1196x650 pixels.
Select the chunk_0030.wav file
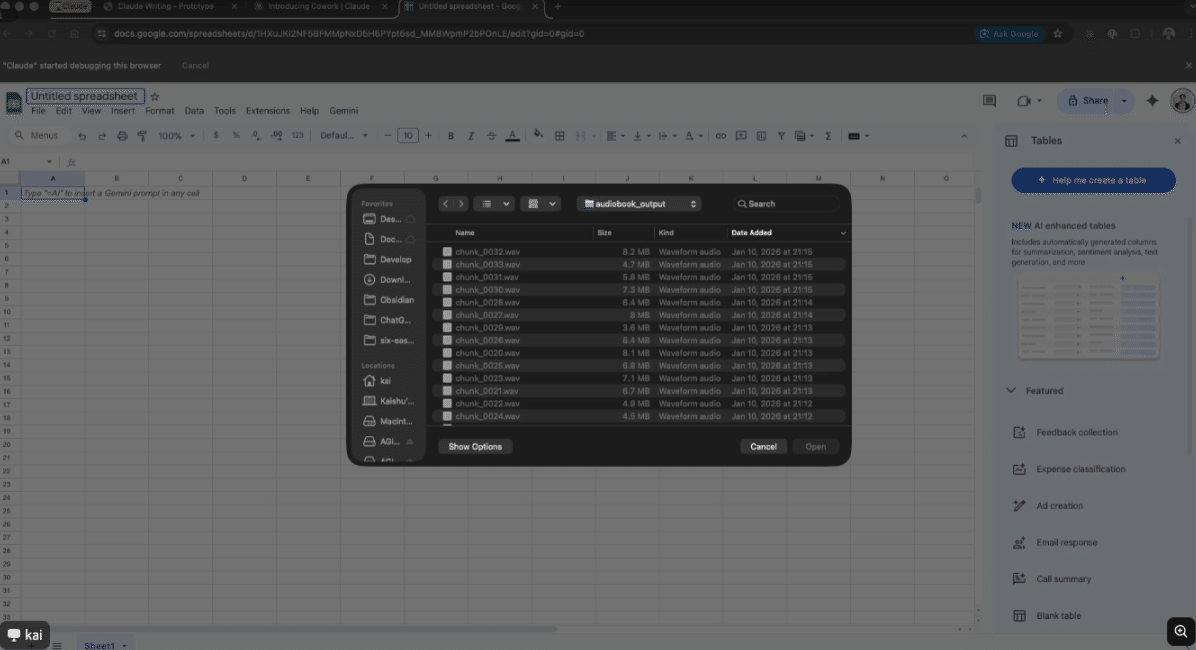(x=487, y=290)
